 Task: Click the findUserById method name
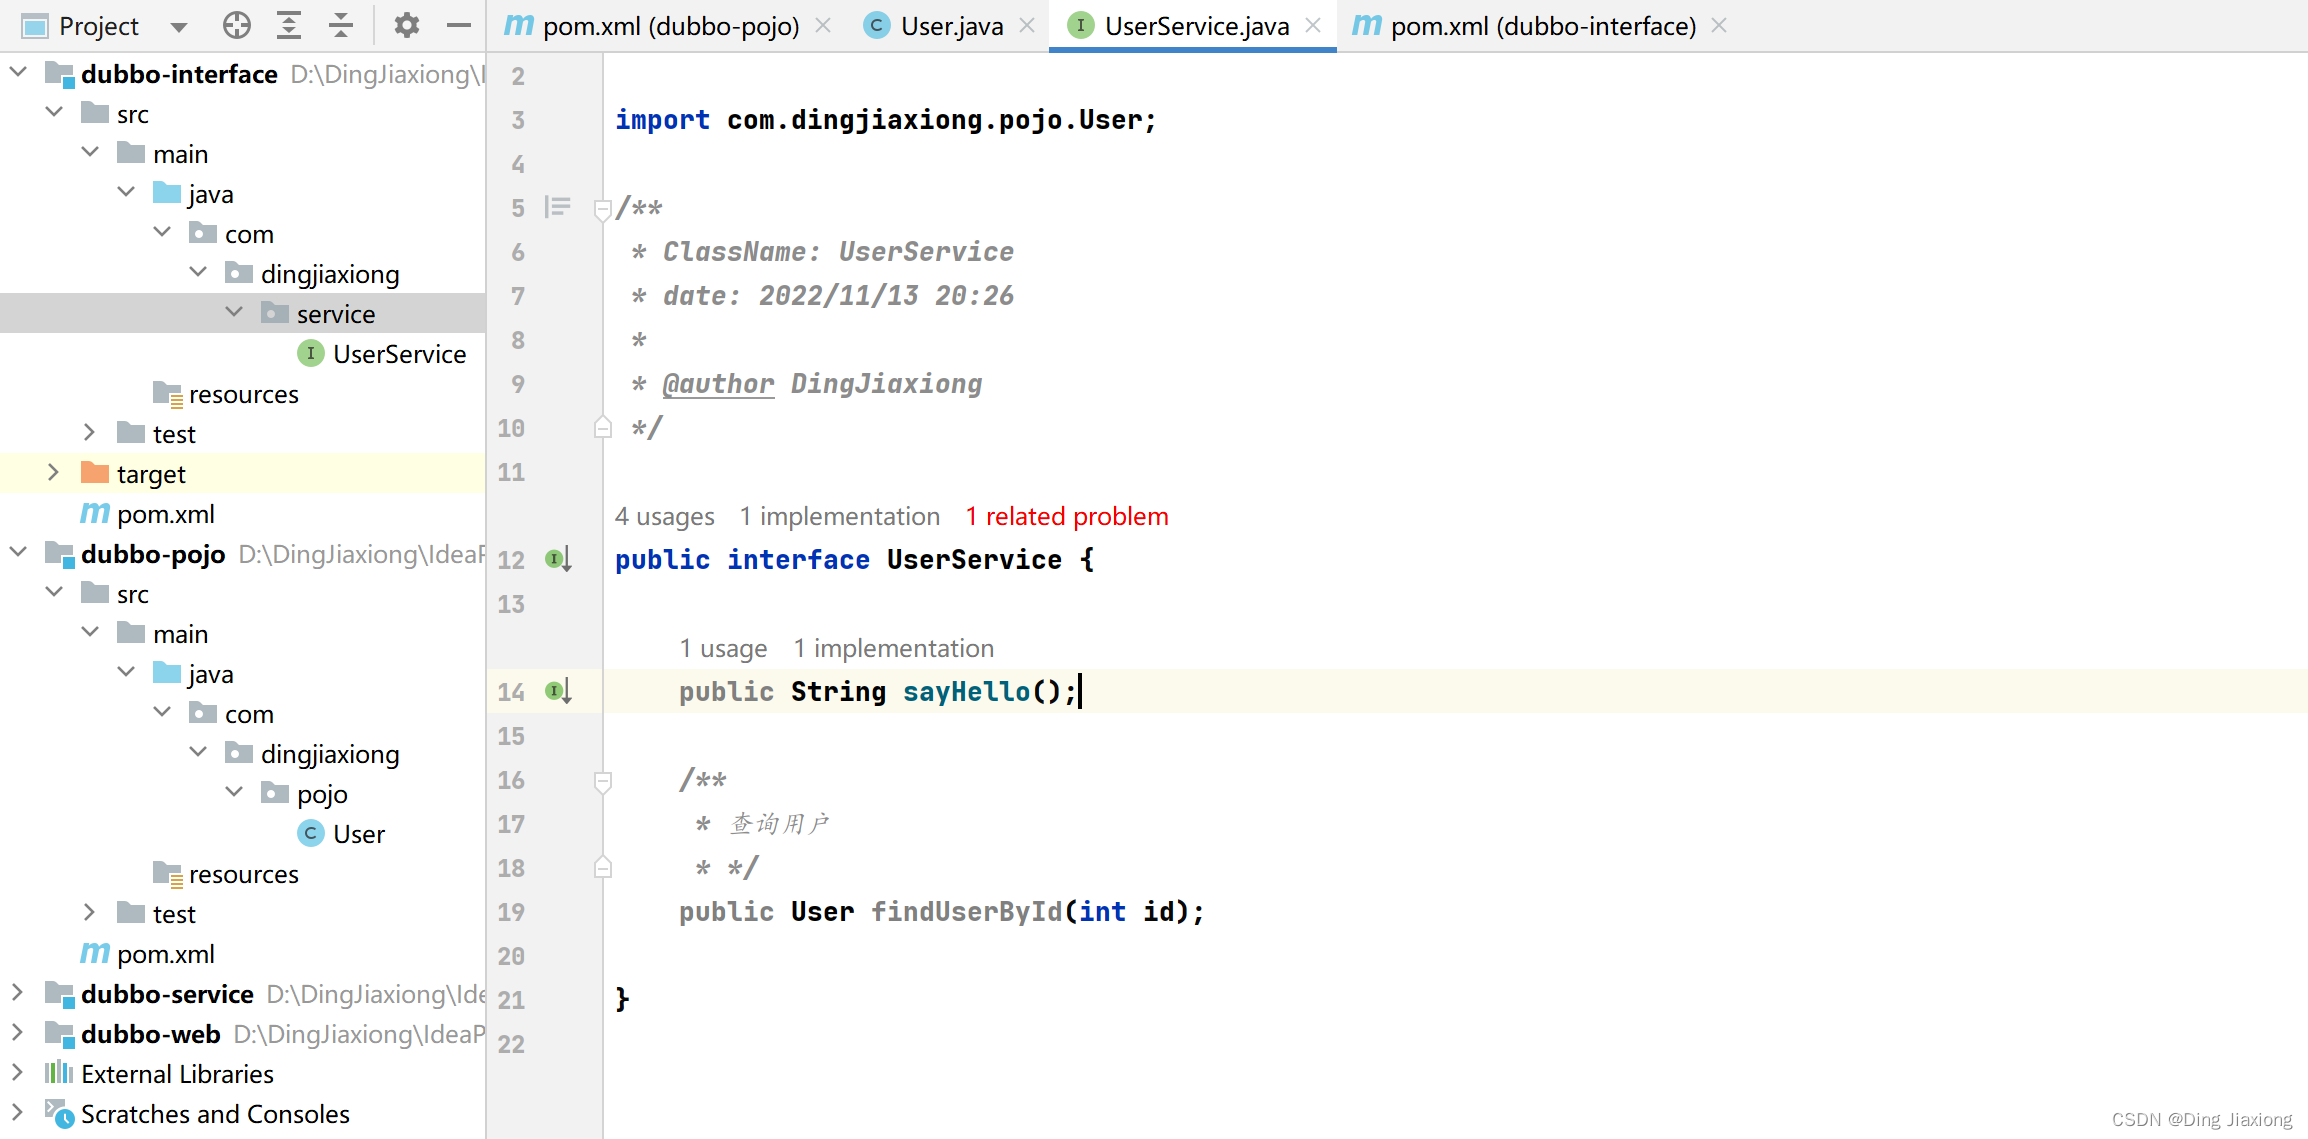tap(966, 911)
